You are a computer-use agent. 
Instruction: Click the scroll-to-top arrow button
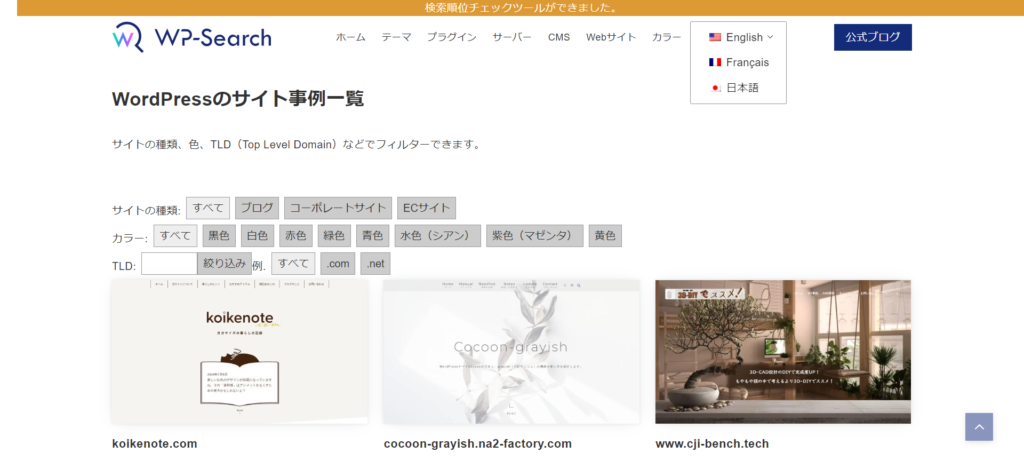click(x=978, y=427)
